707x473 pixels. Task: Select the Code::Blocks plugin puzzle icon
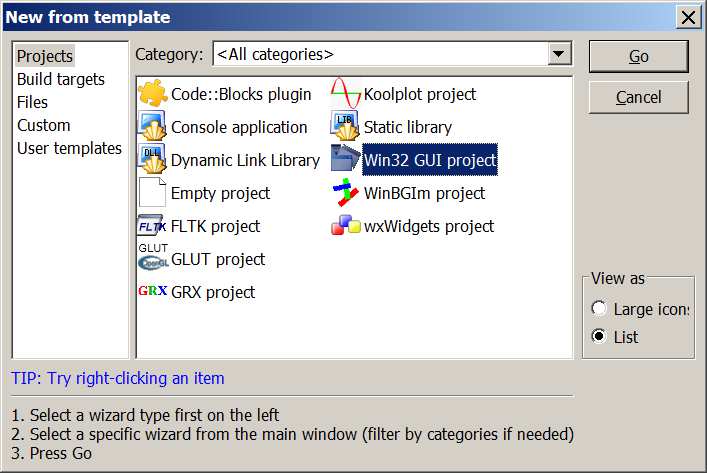pyautogui.click(x=153, y=93)
